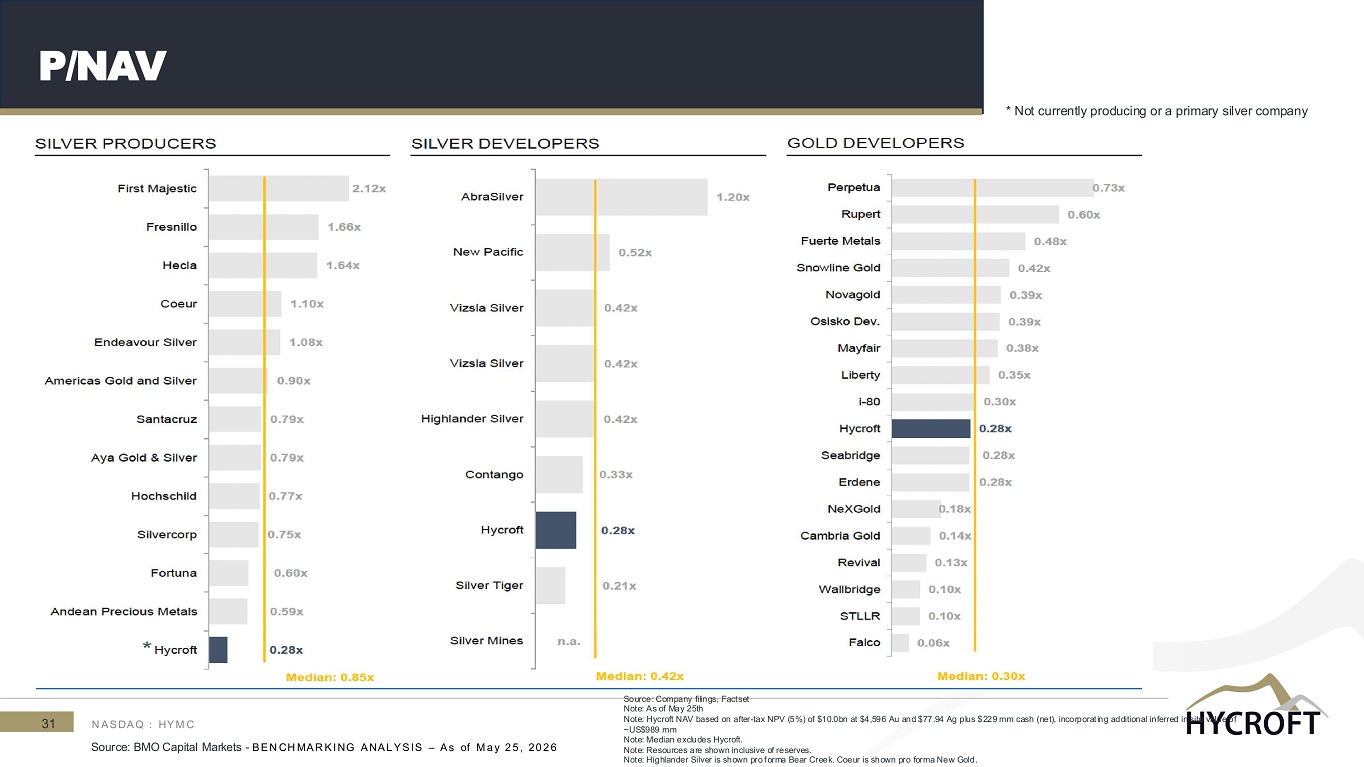Viewport: 1364px width, 767px height.
Task: Select the 0.52x value
Action: pos(635,253)
